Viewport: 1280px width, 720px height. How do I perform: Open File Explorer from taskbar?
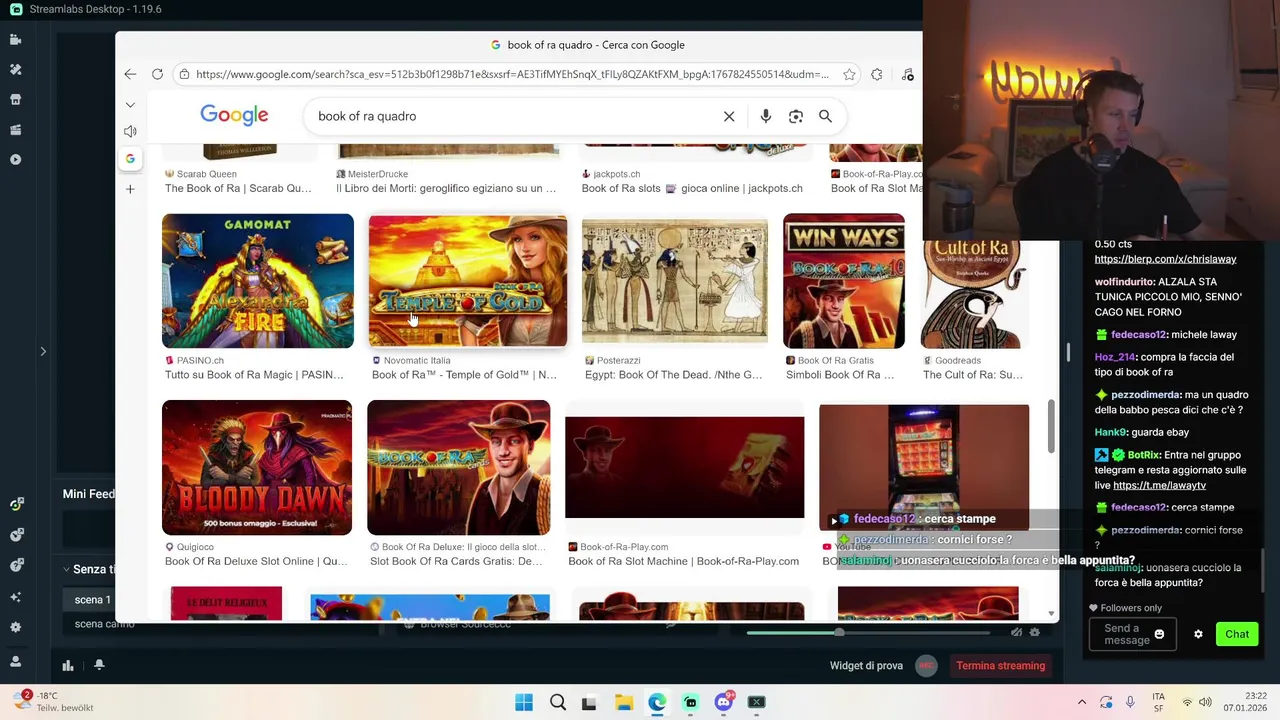(623, 702)
